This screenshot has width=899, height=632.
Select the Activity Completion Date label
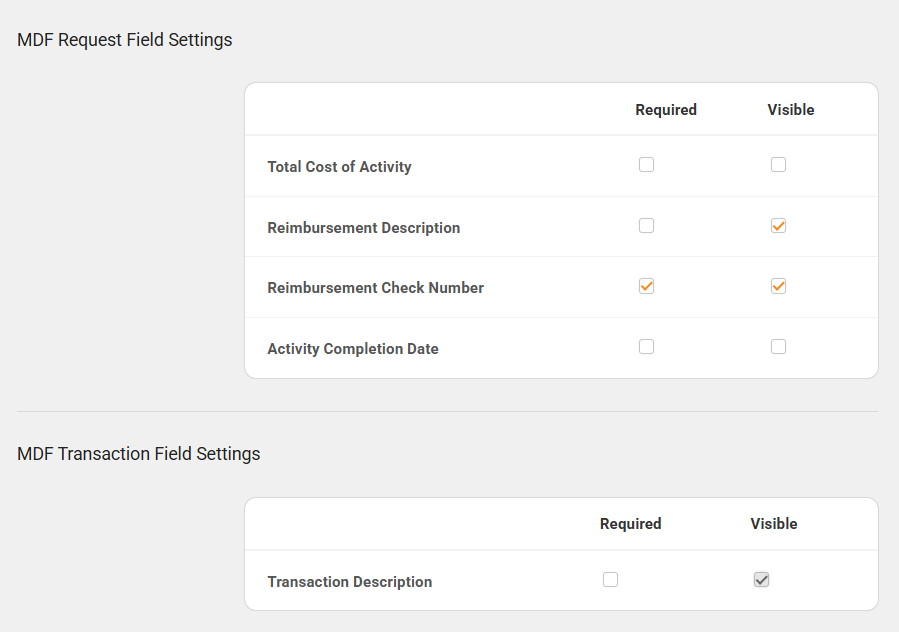[353, 349]
